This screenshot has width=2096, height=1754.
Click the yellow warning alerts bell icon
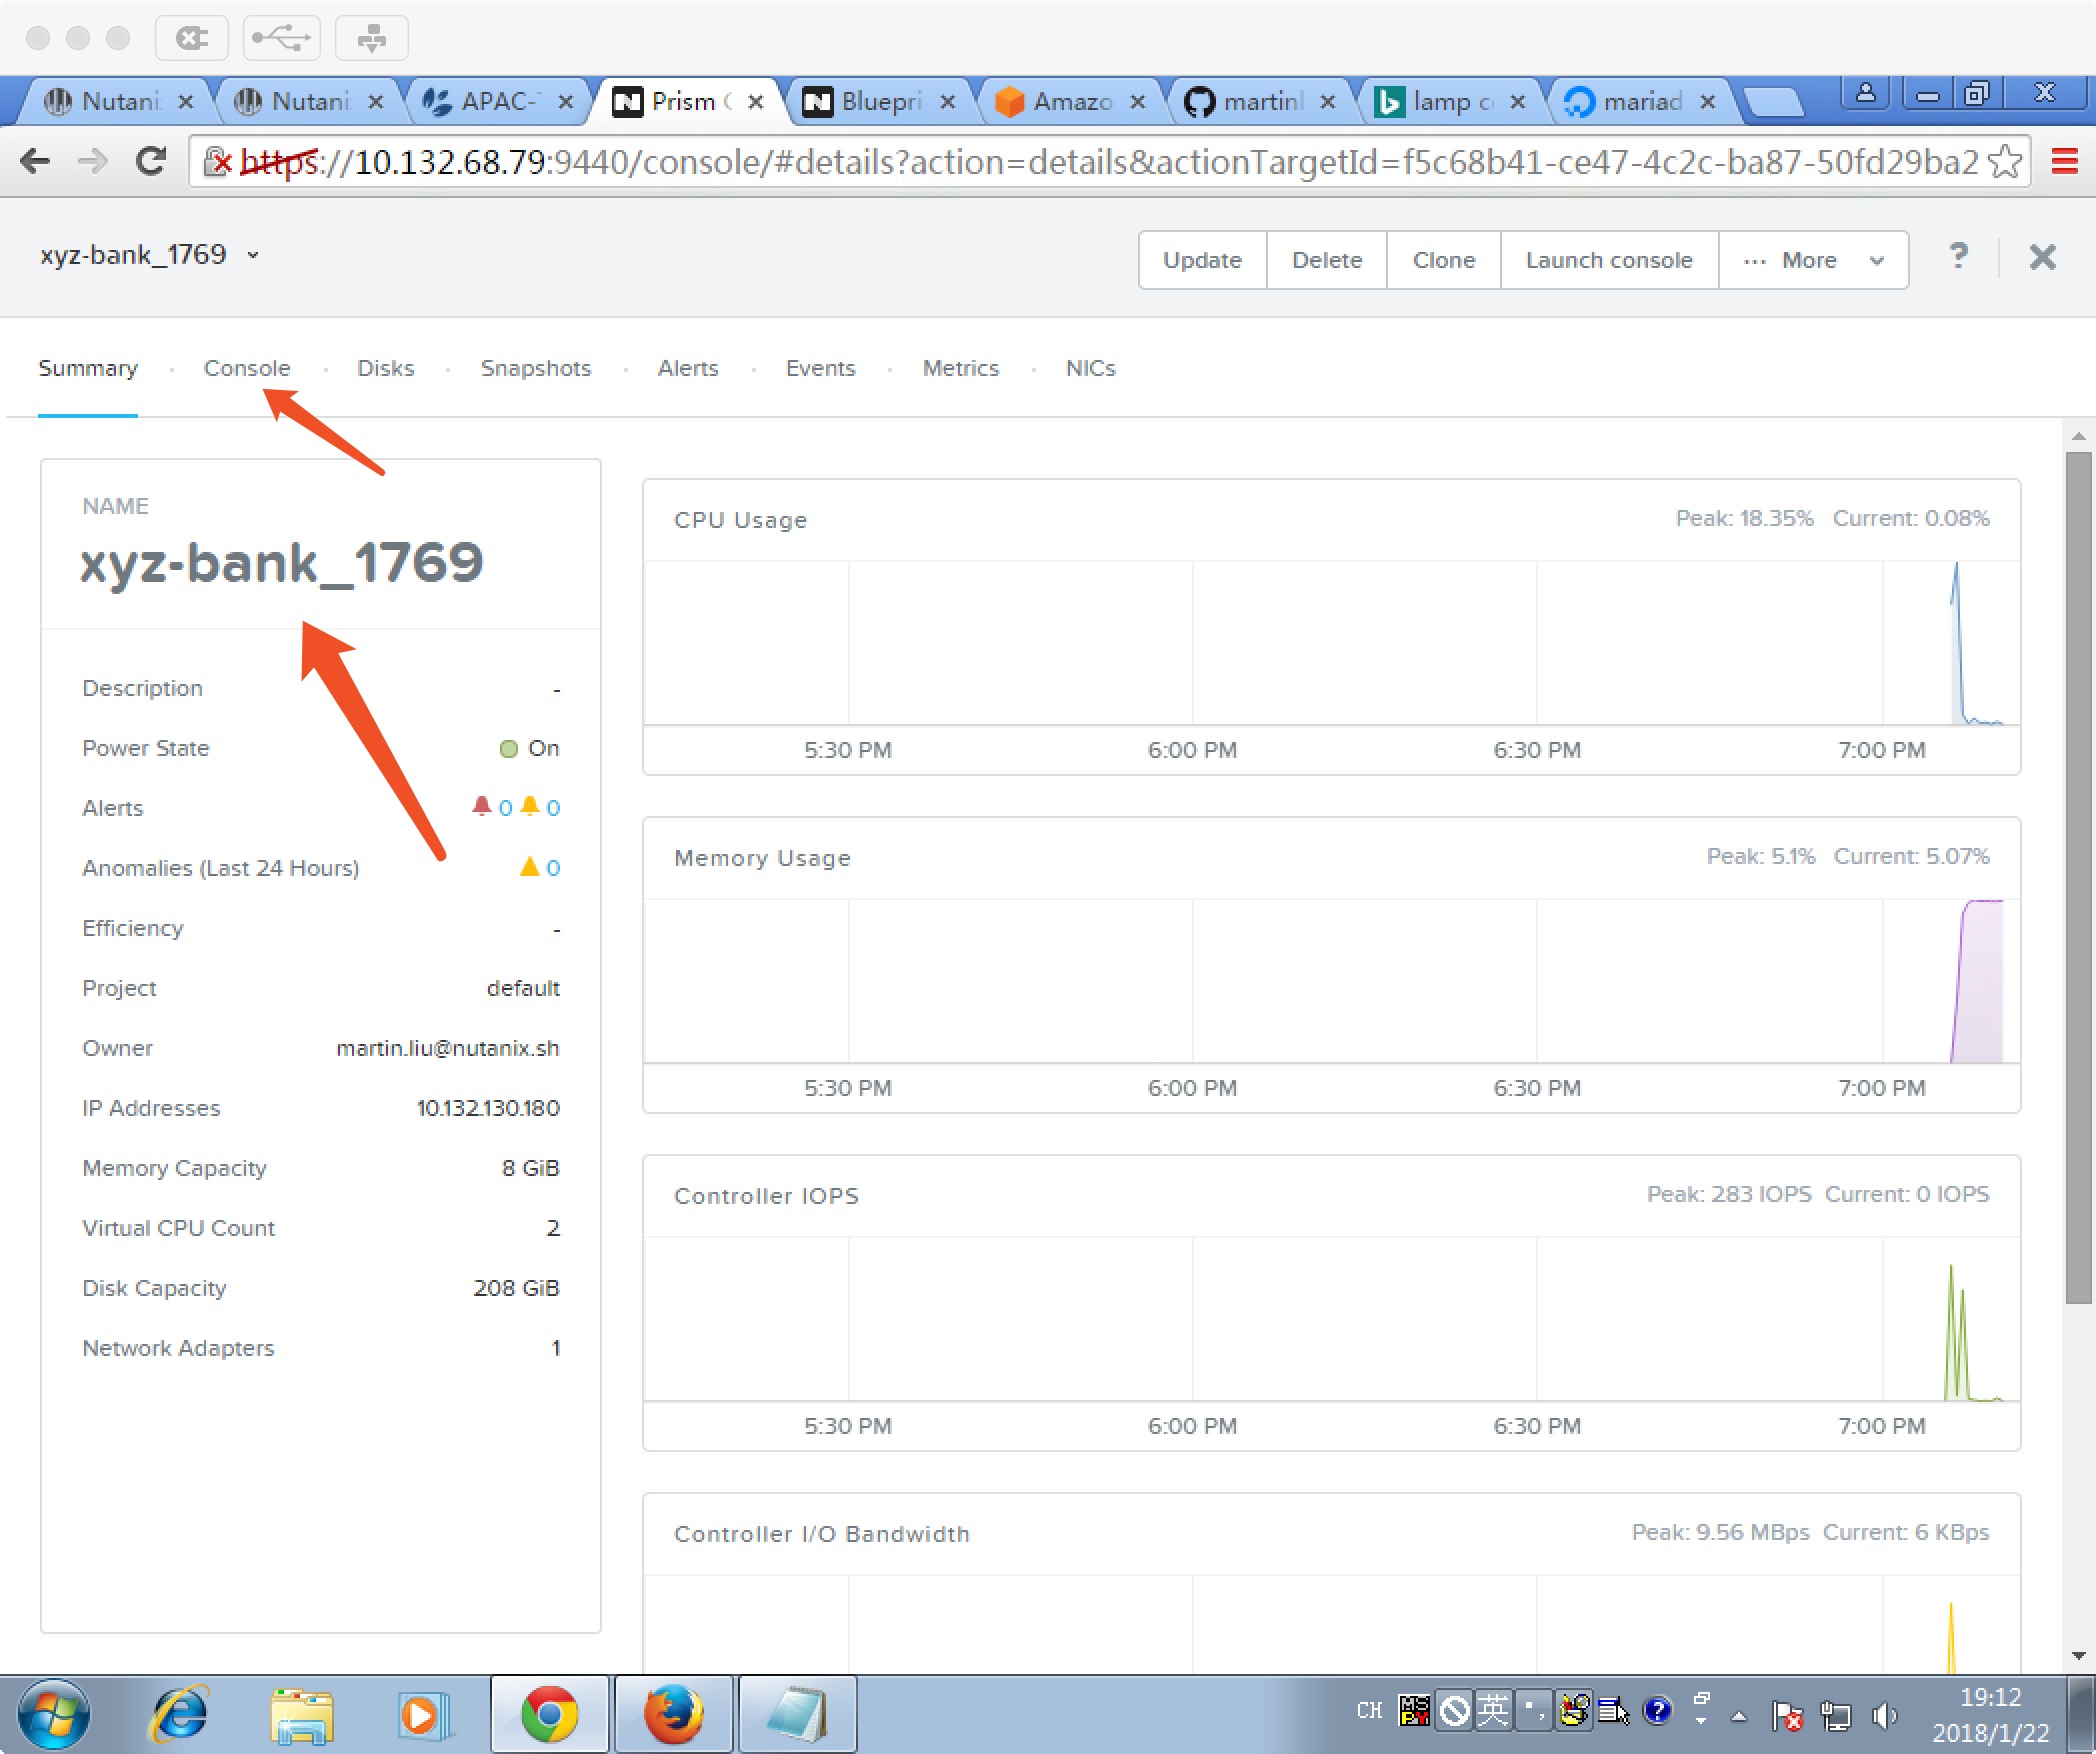click(x=530, y=806)
